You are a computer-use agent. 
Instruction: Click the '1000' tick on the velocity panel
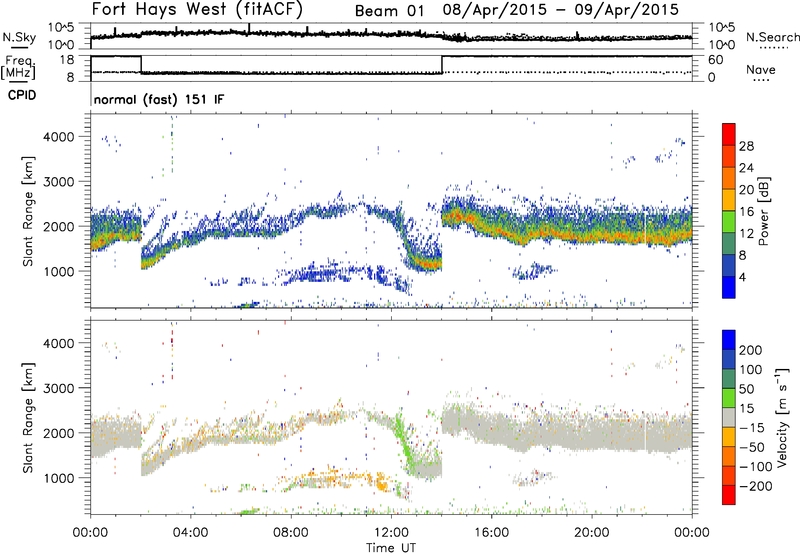[59, 478]
